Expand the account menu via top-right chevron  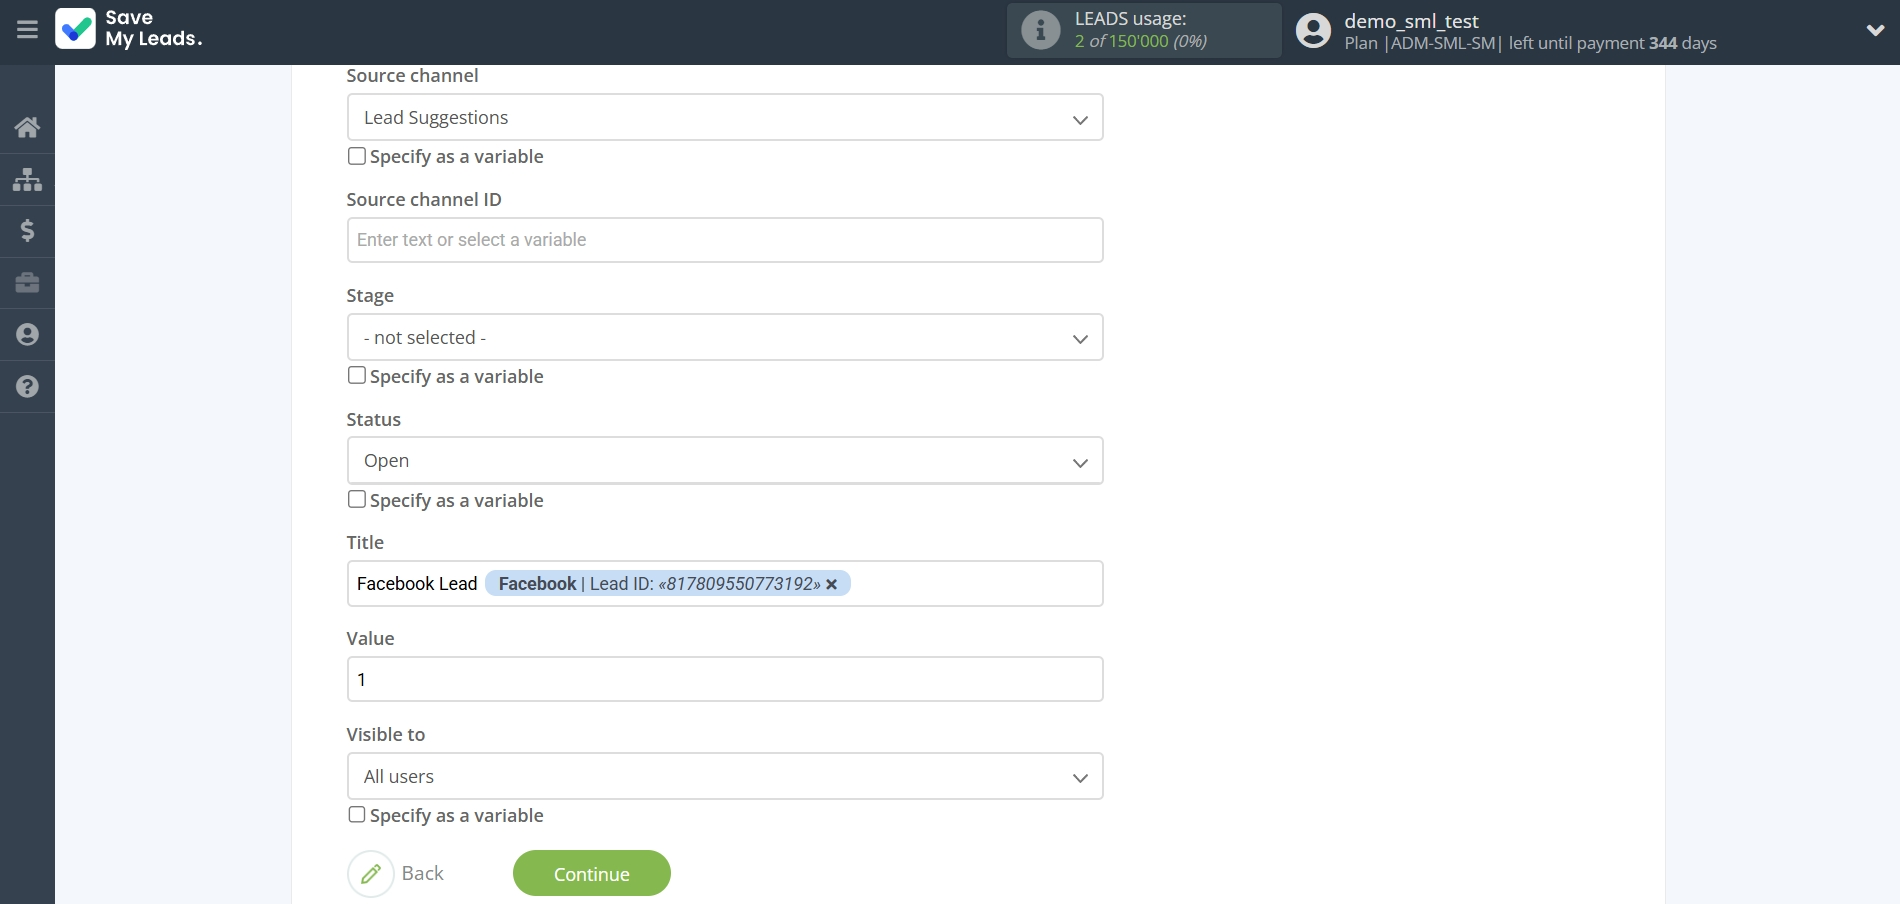coord(1877,30)
